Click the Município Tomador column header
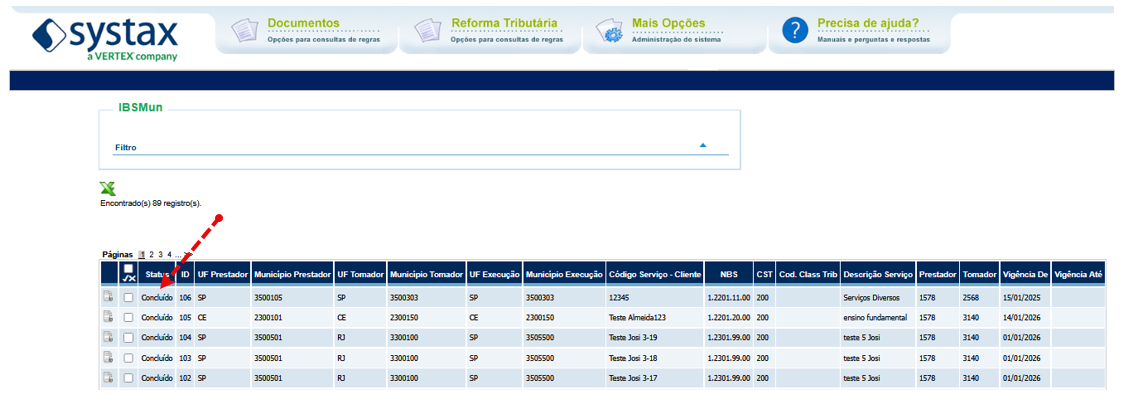The image size is (1127, 399). [x=427, y=275]
